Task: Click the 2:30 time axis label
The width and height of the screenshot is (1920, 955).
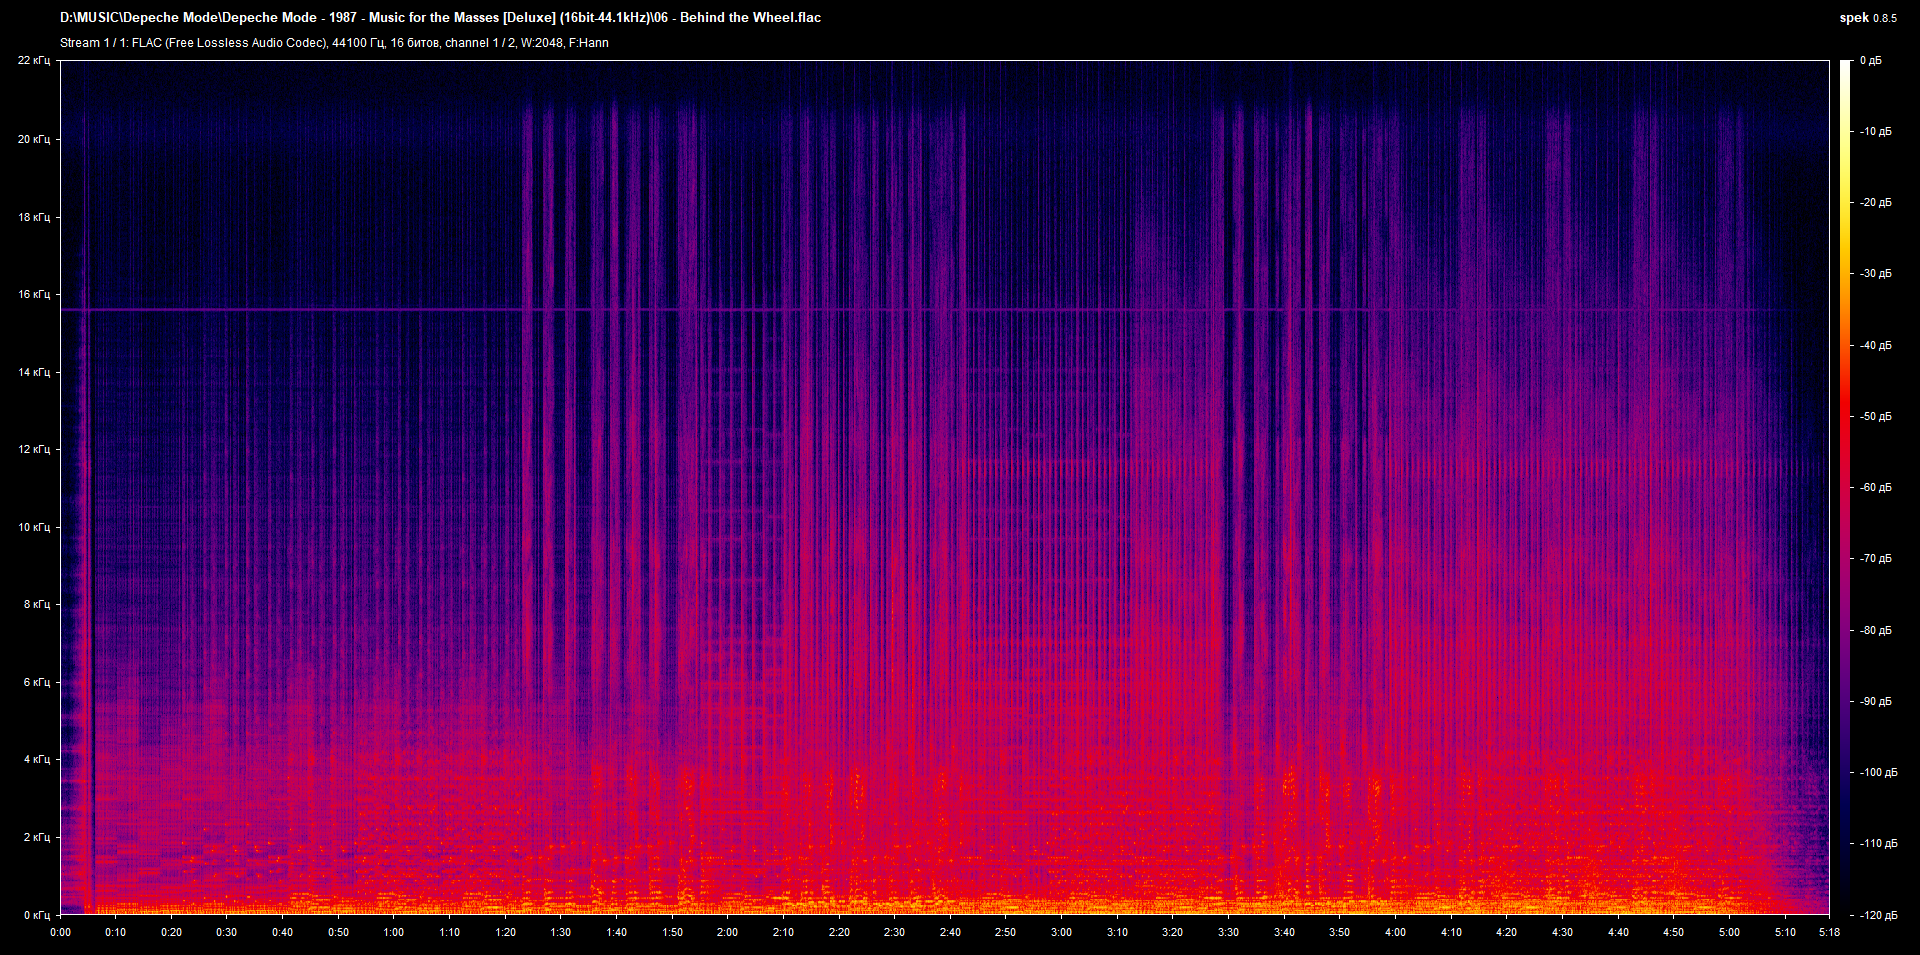Action: point(894,932)
